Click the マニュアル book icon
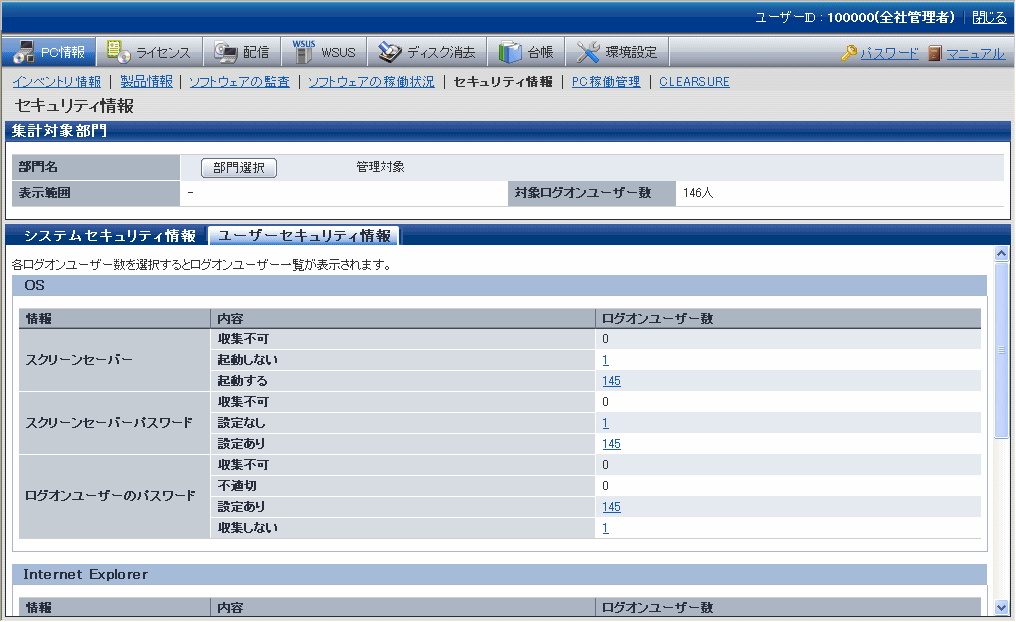 (934, 53)
